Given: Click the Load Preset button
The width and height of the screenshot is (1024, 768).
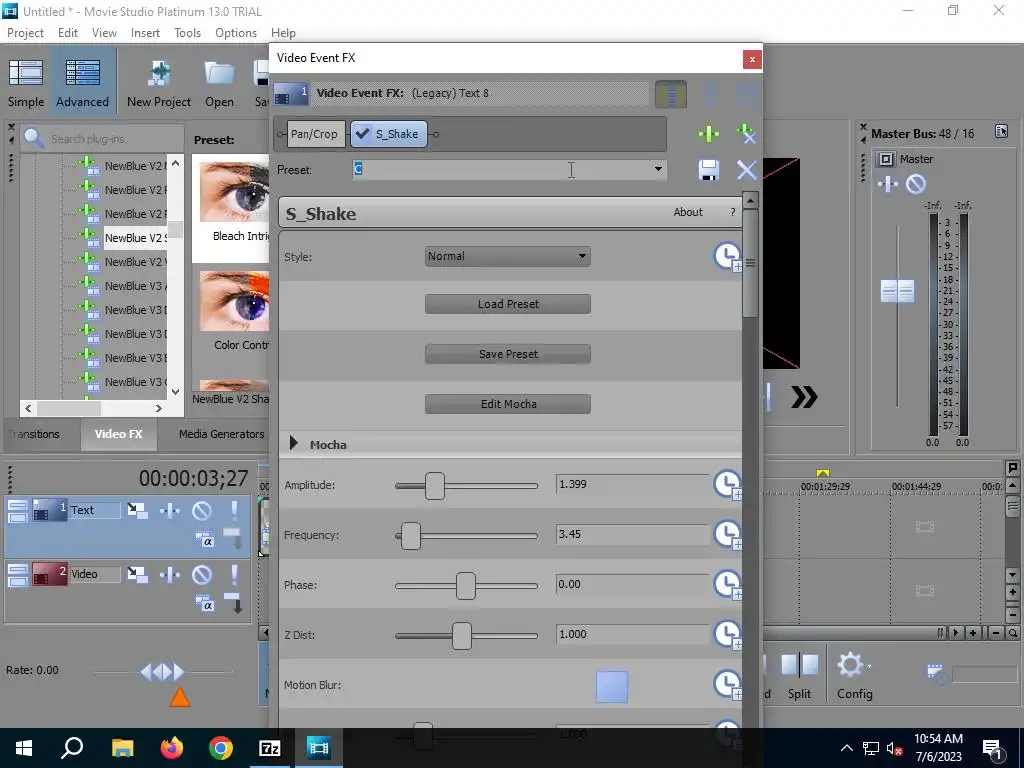Looking at the screenshot, I should click(x=507, y=304).
